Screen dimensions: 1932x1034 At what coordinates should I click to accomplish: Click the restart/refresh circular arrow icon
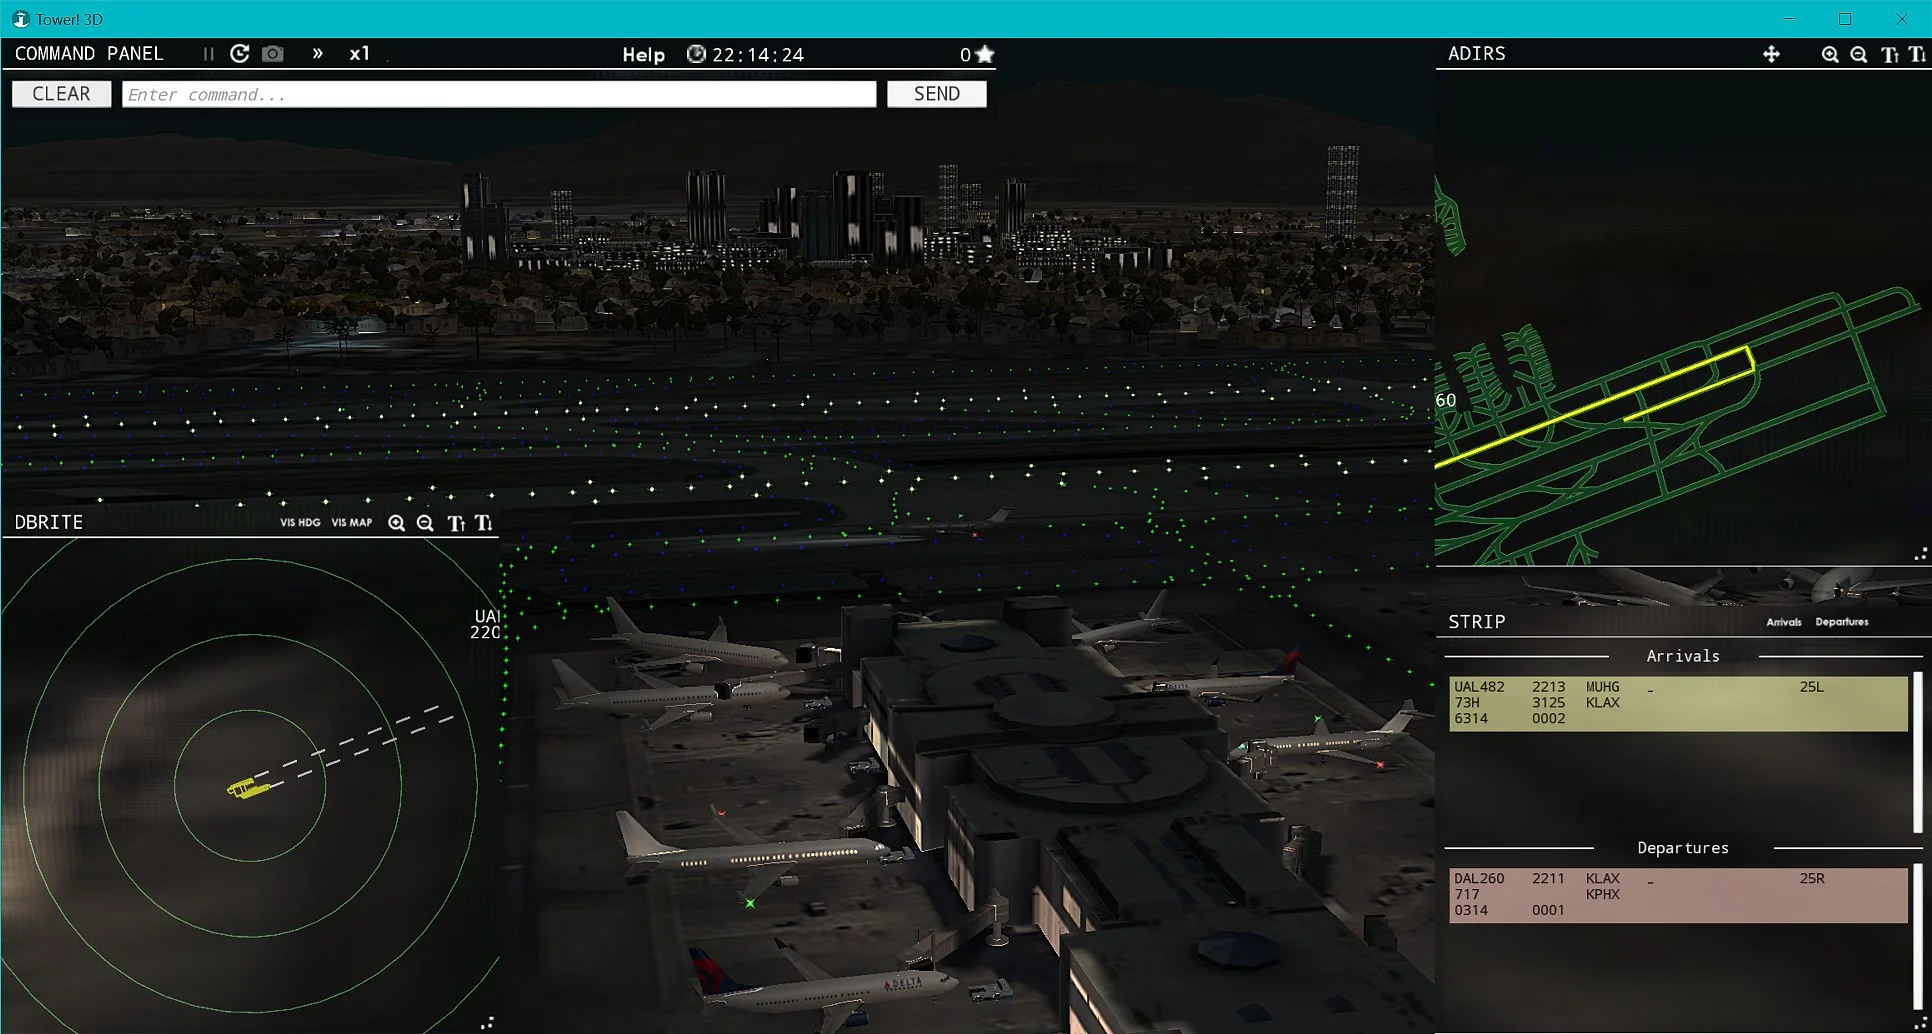[240, 54]
